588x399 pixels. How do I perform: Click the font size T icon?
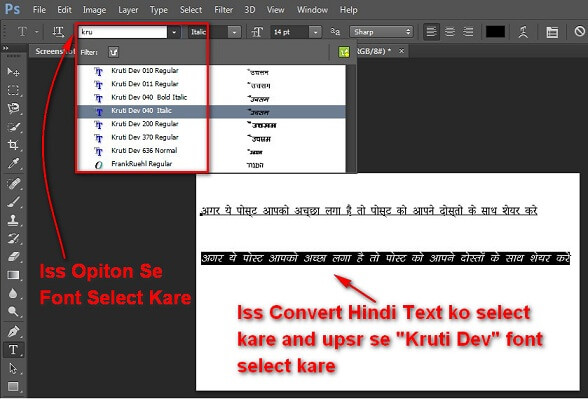tap(257, 32)
